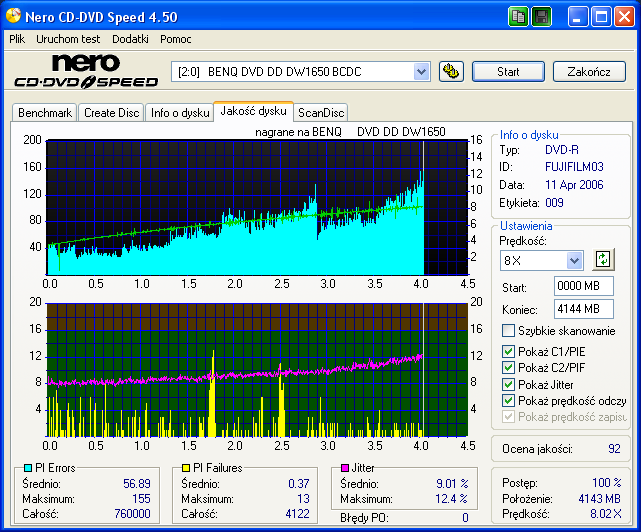
Task: Click the Koniec field 4144 MB
Action: point(584,309)
